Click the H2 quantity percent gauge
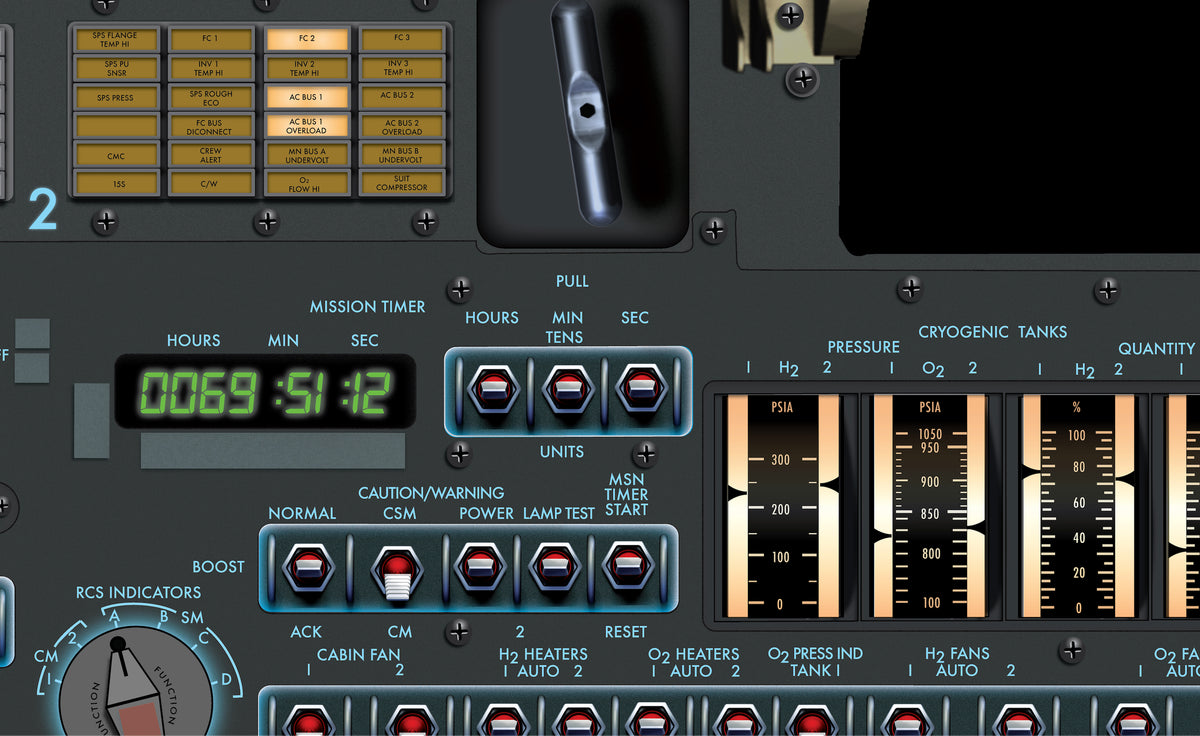The image size is (1200, 736). (x=1076, y=506)
